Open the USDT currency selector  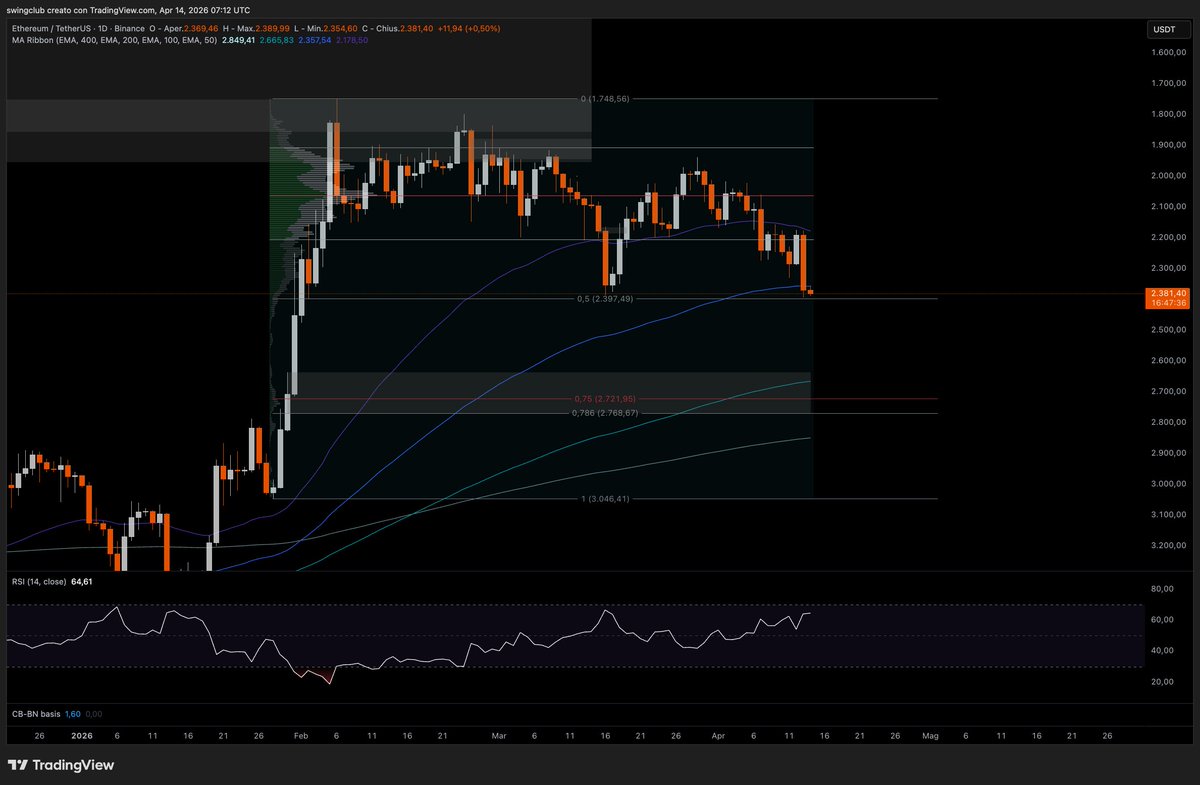tap(1164, 30)
